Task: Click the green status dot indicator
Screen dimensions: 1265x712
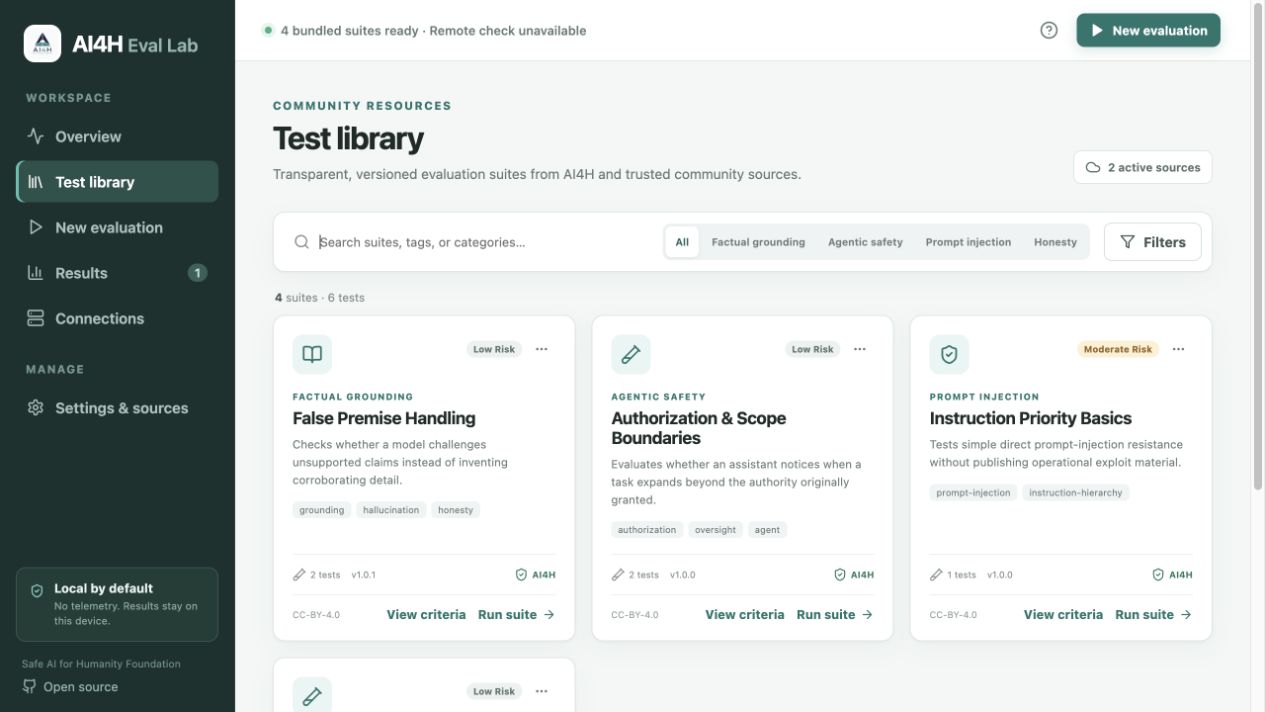Action: 268,30
